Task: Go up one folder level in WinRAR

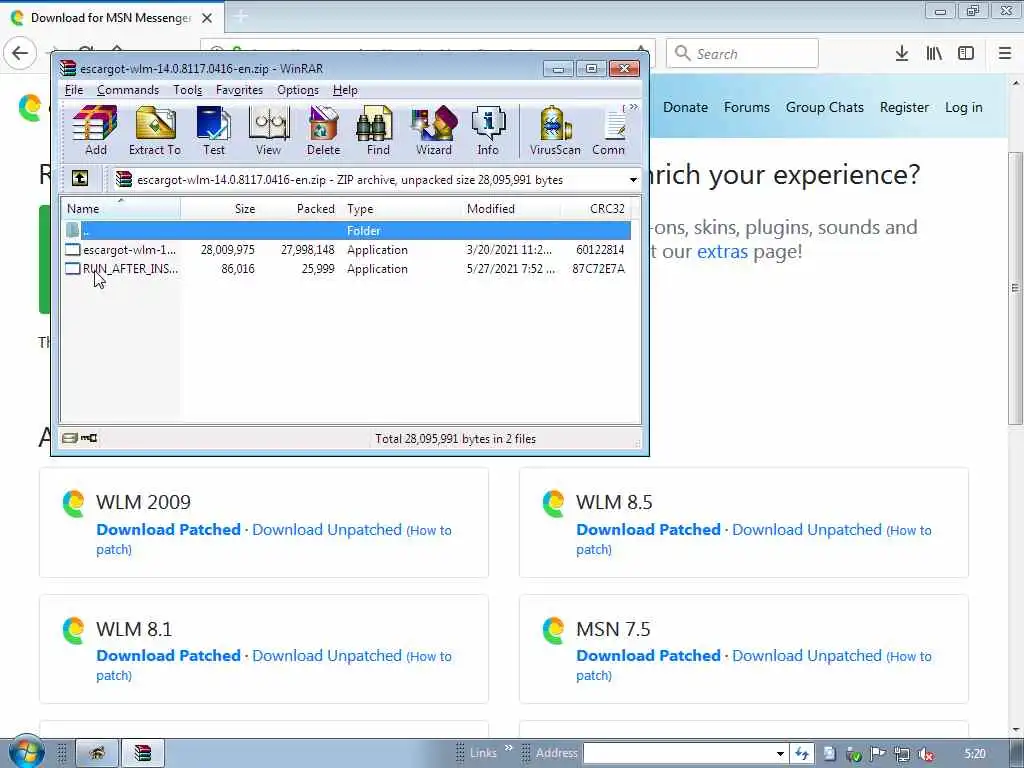Action: [80, 178]
